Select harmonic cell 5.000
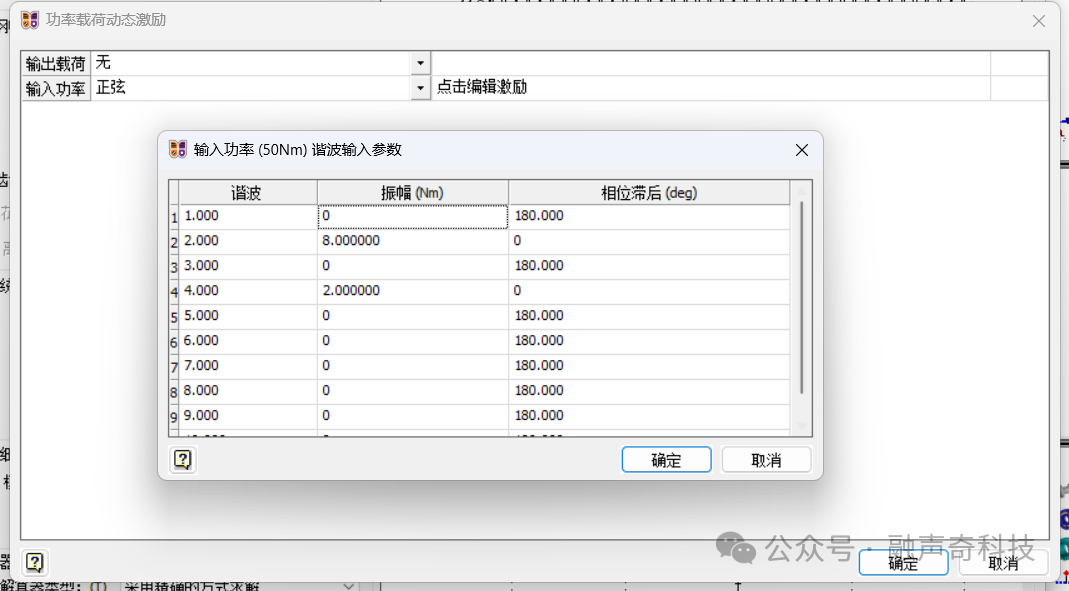The image size is (1069, 591). 247,316
